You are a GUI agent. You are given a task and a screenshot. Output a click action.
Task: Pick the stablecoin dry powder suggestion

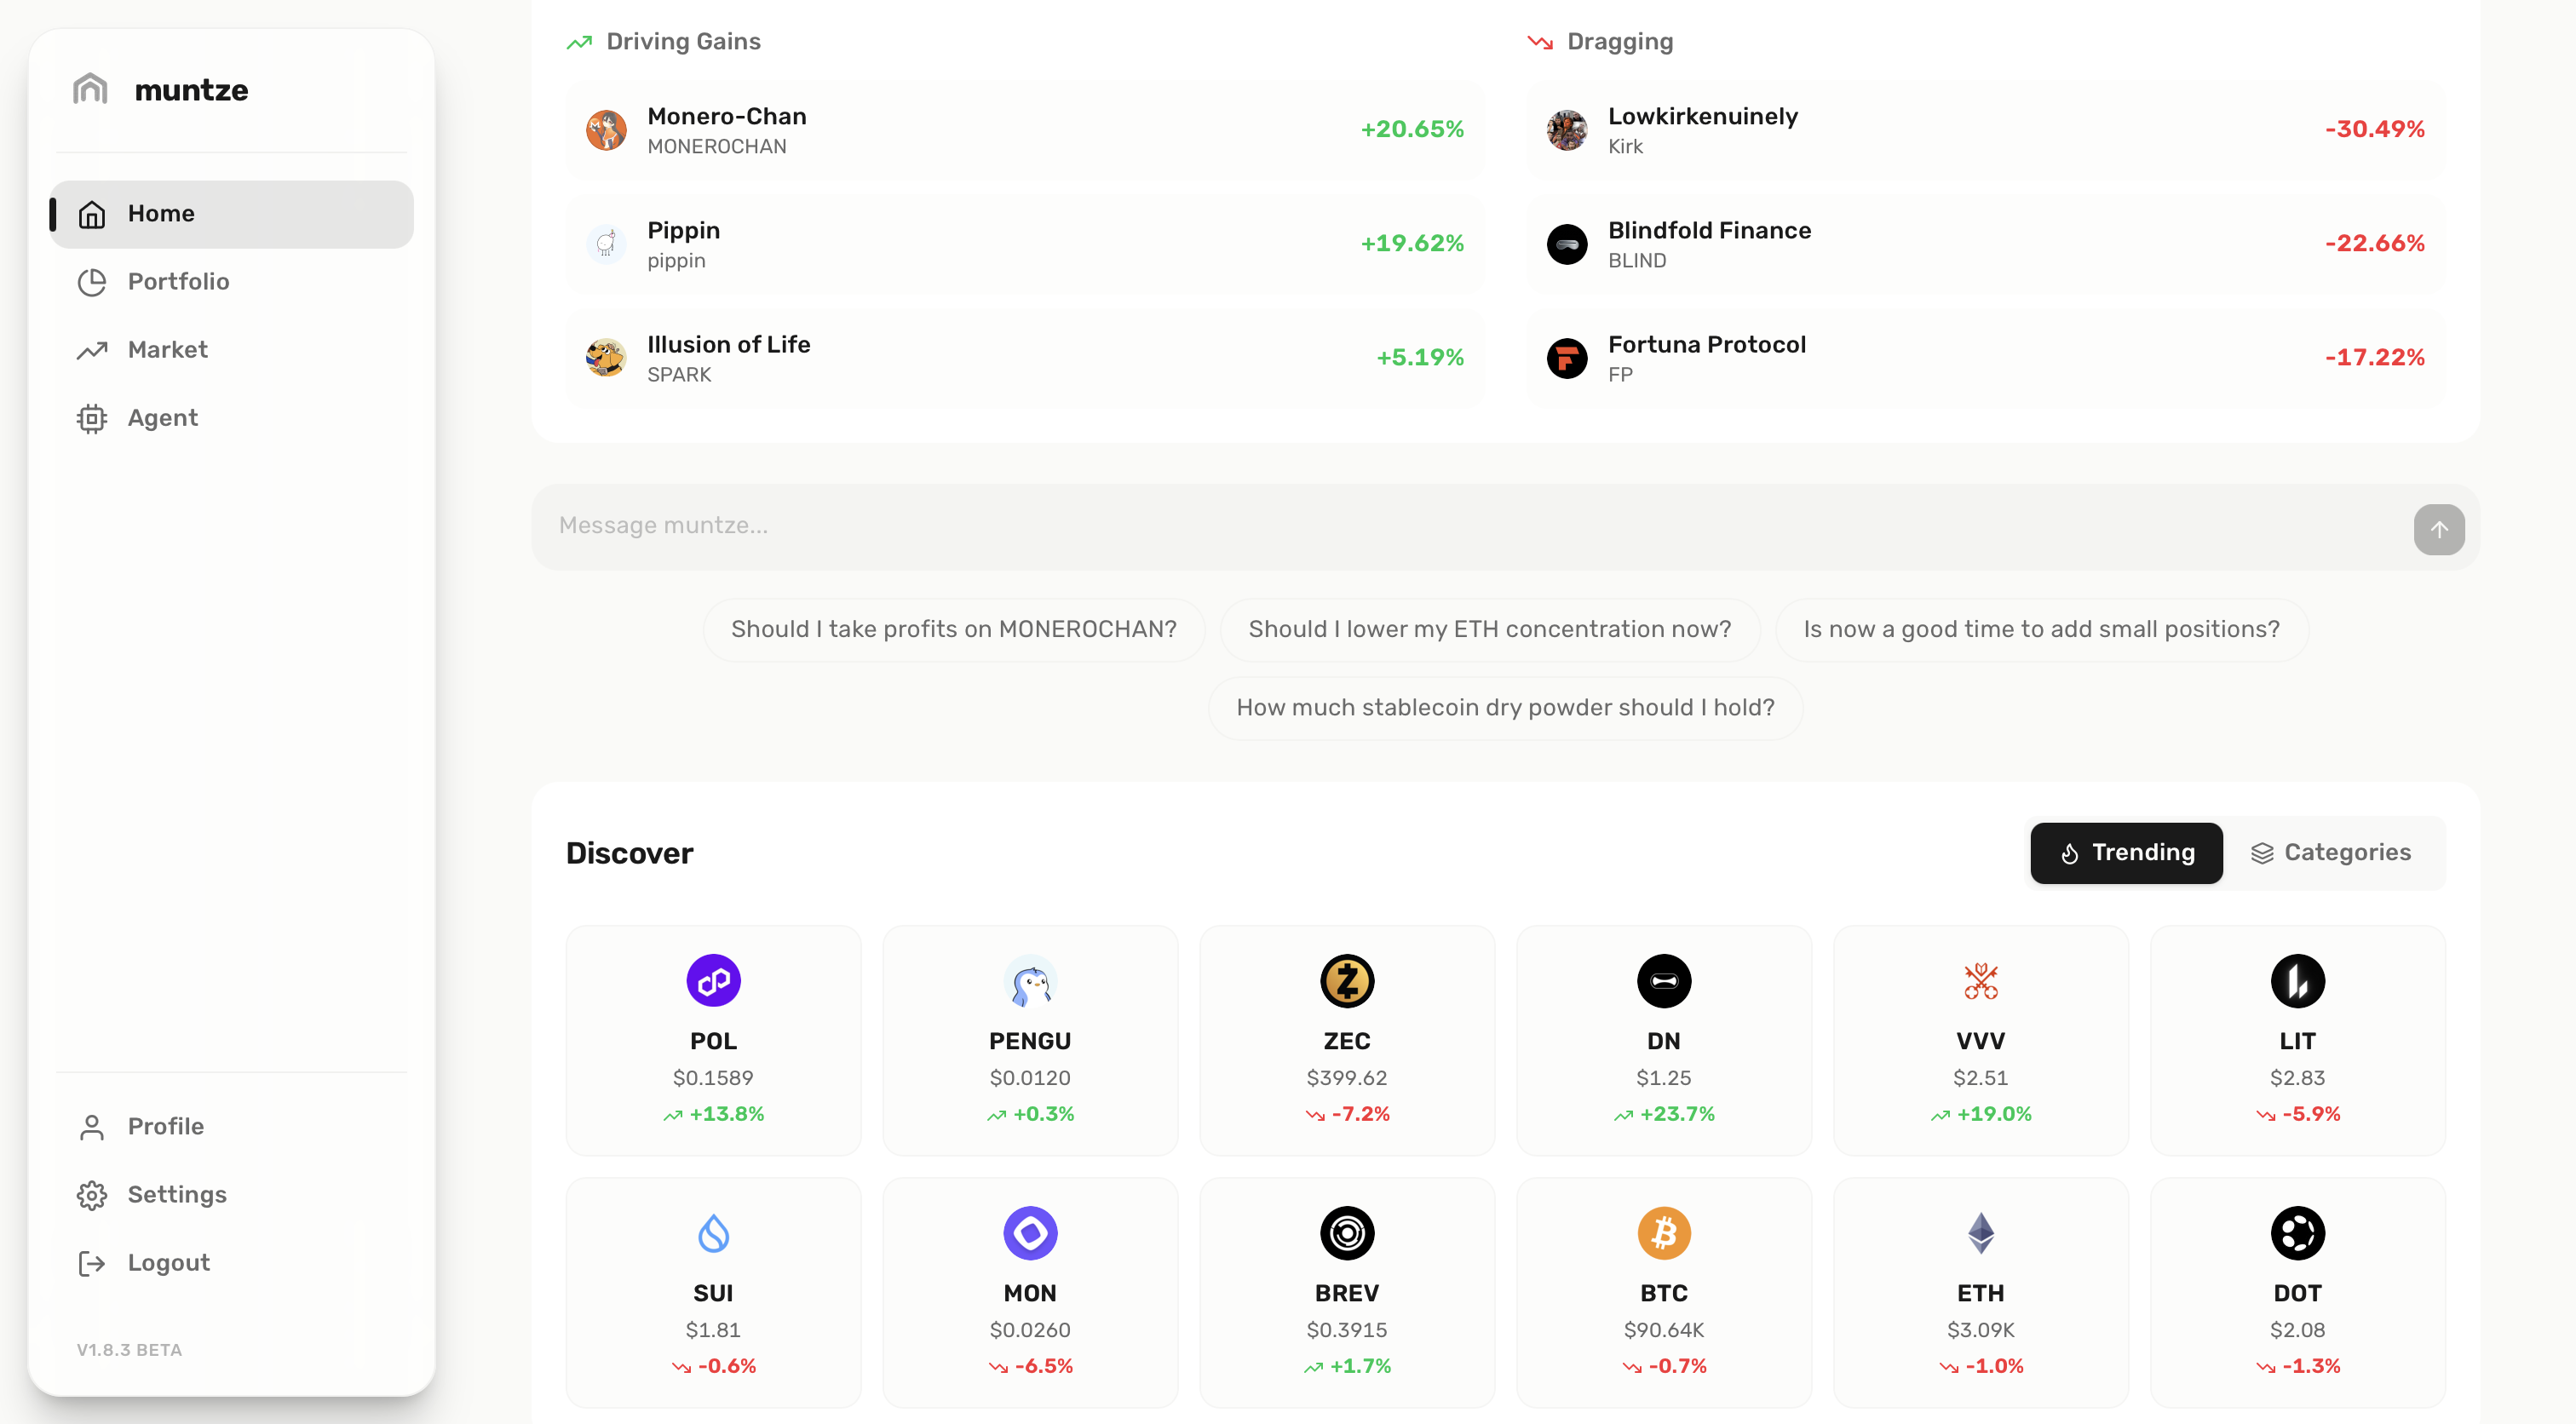[x=1505, y=708]
